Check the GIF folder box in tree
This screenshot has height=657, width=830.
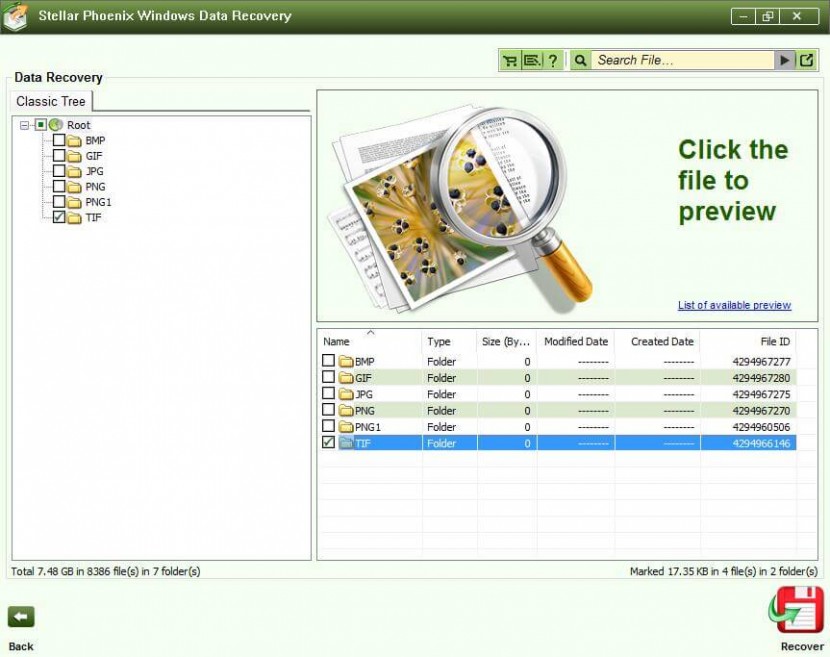coord(59,155)
